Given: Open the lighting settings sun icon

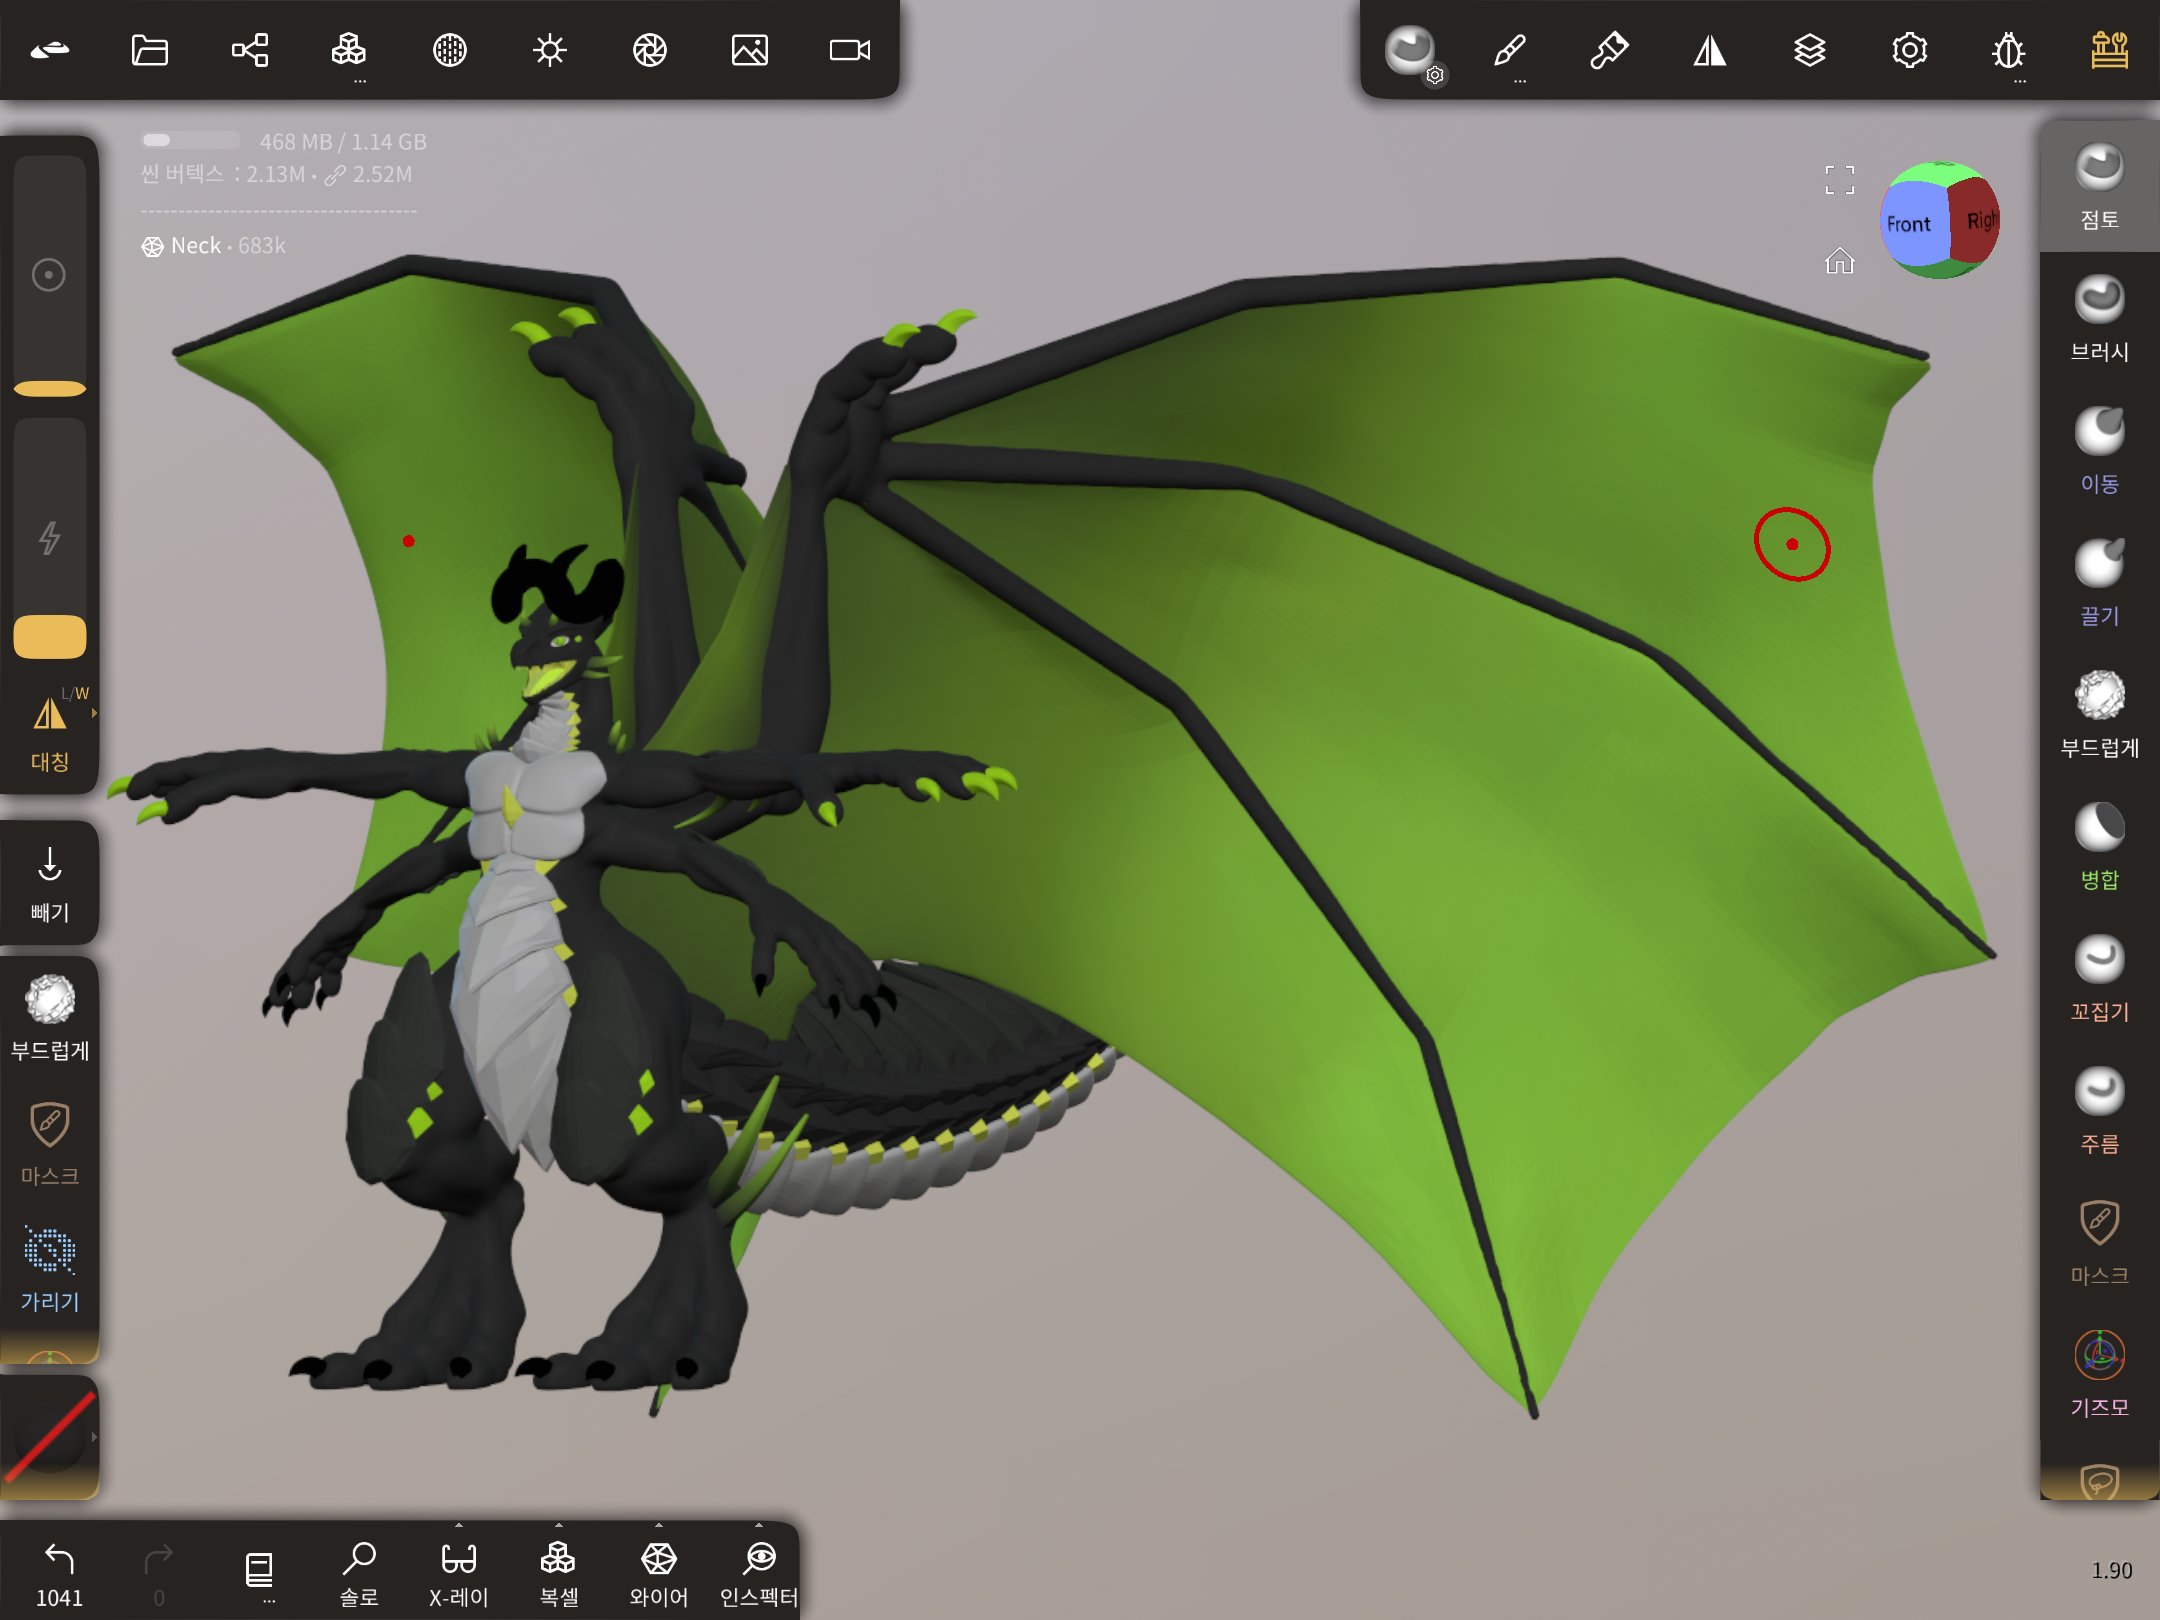Looking at the screenshot, I should click(549, 50).
